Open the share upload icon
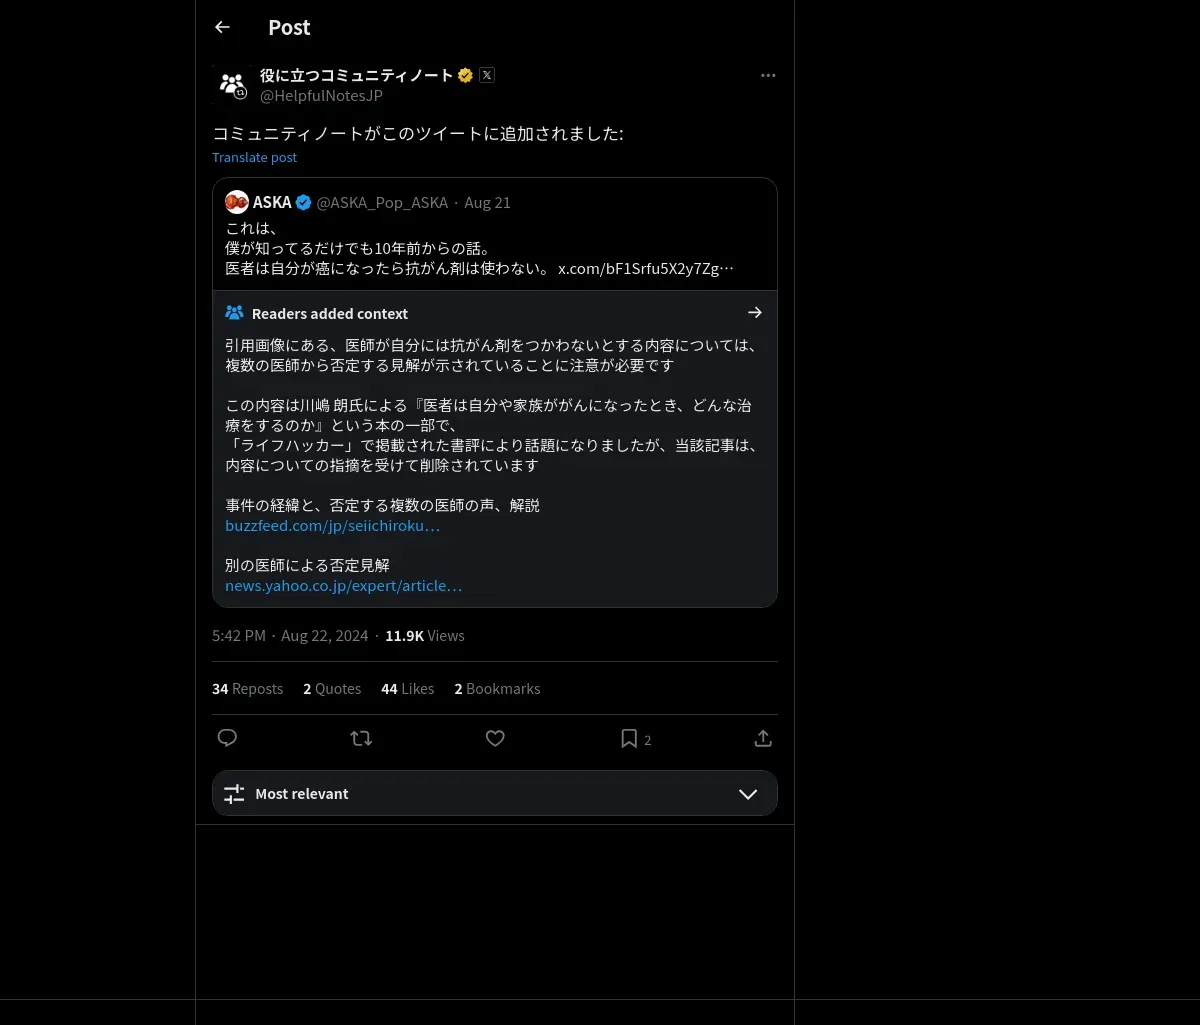The width and height of the screenshot is (1200, 1025). (763, 738)
